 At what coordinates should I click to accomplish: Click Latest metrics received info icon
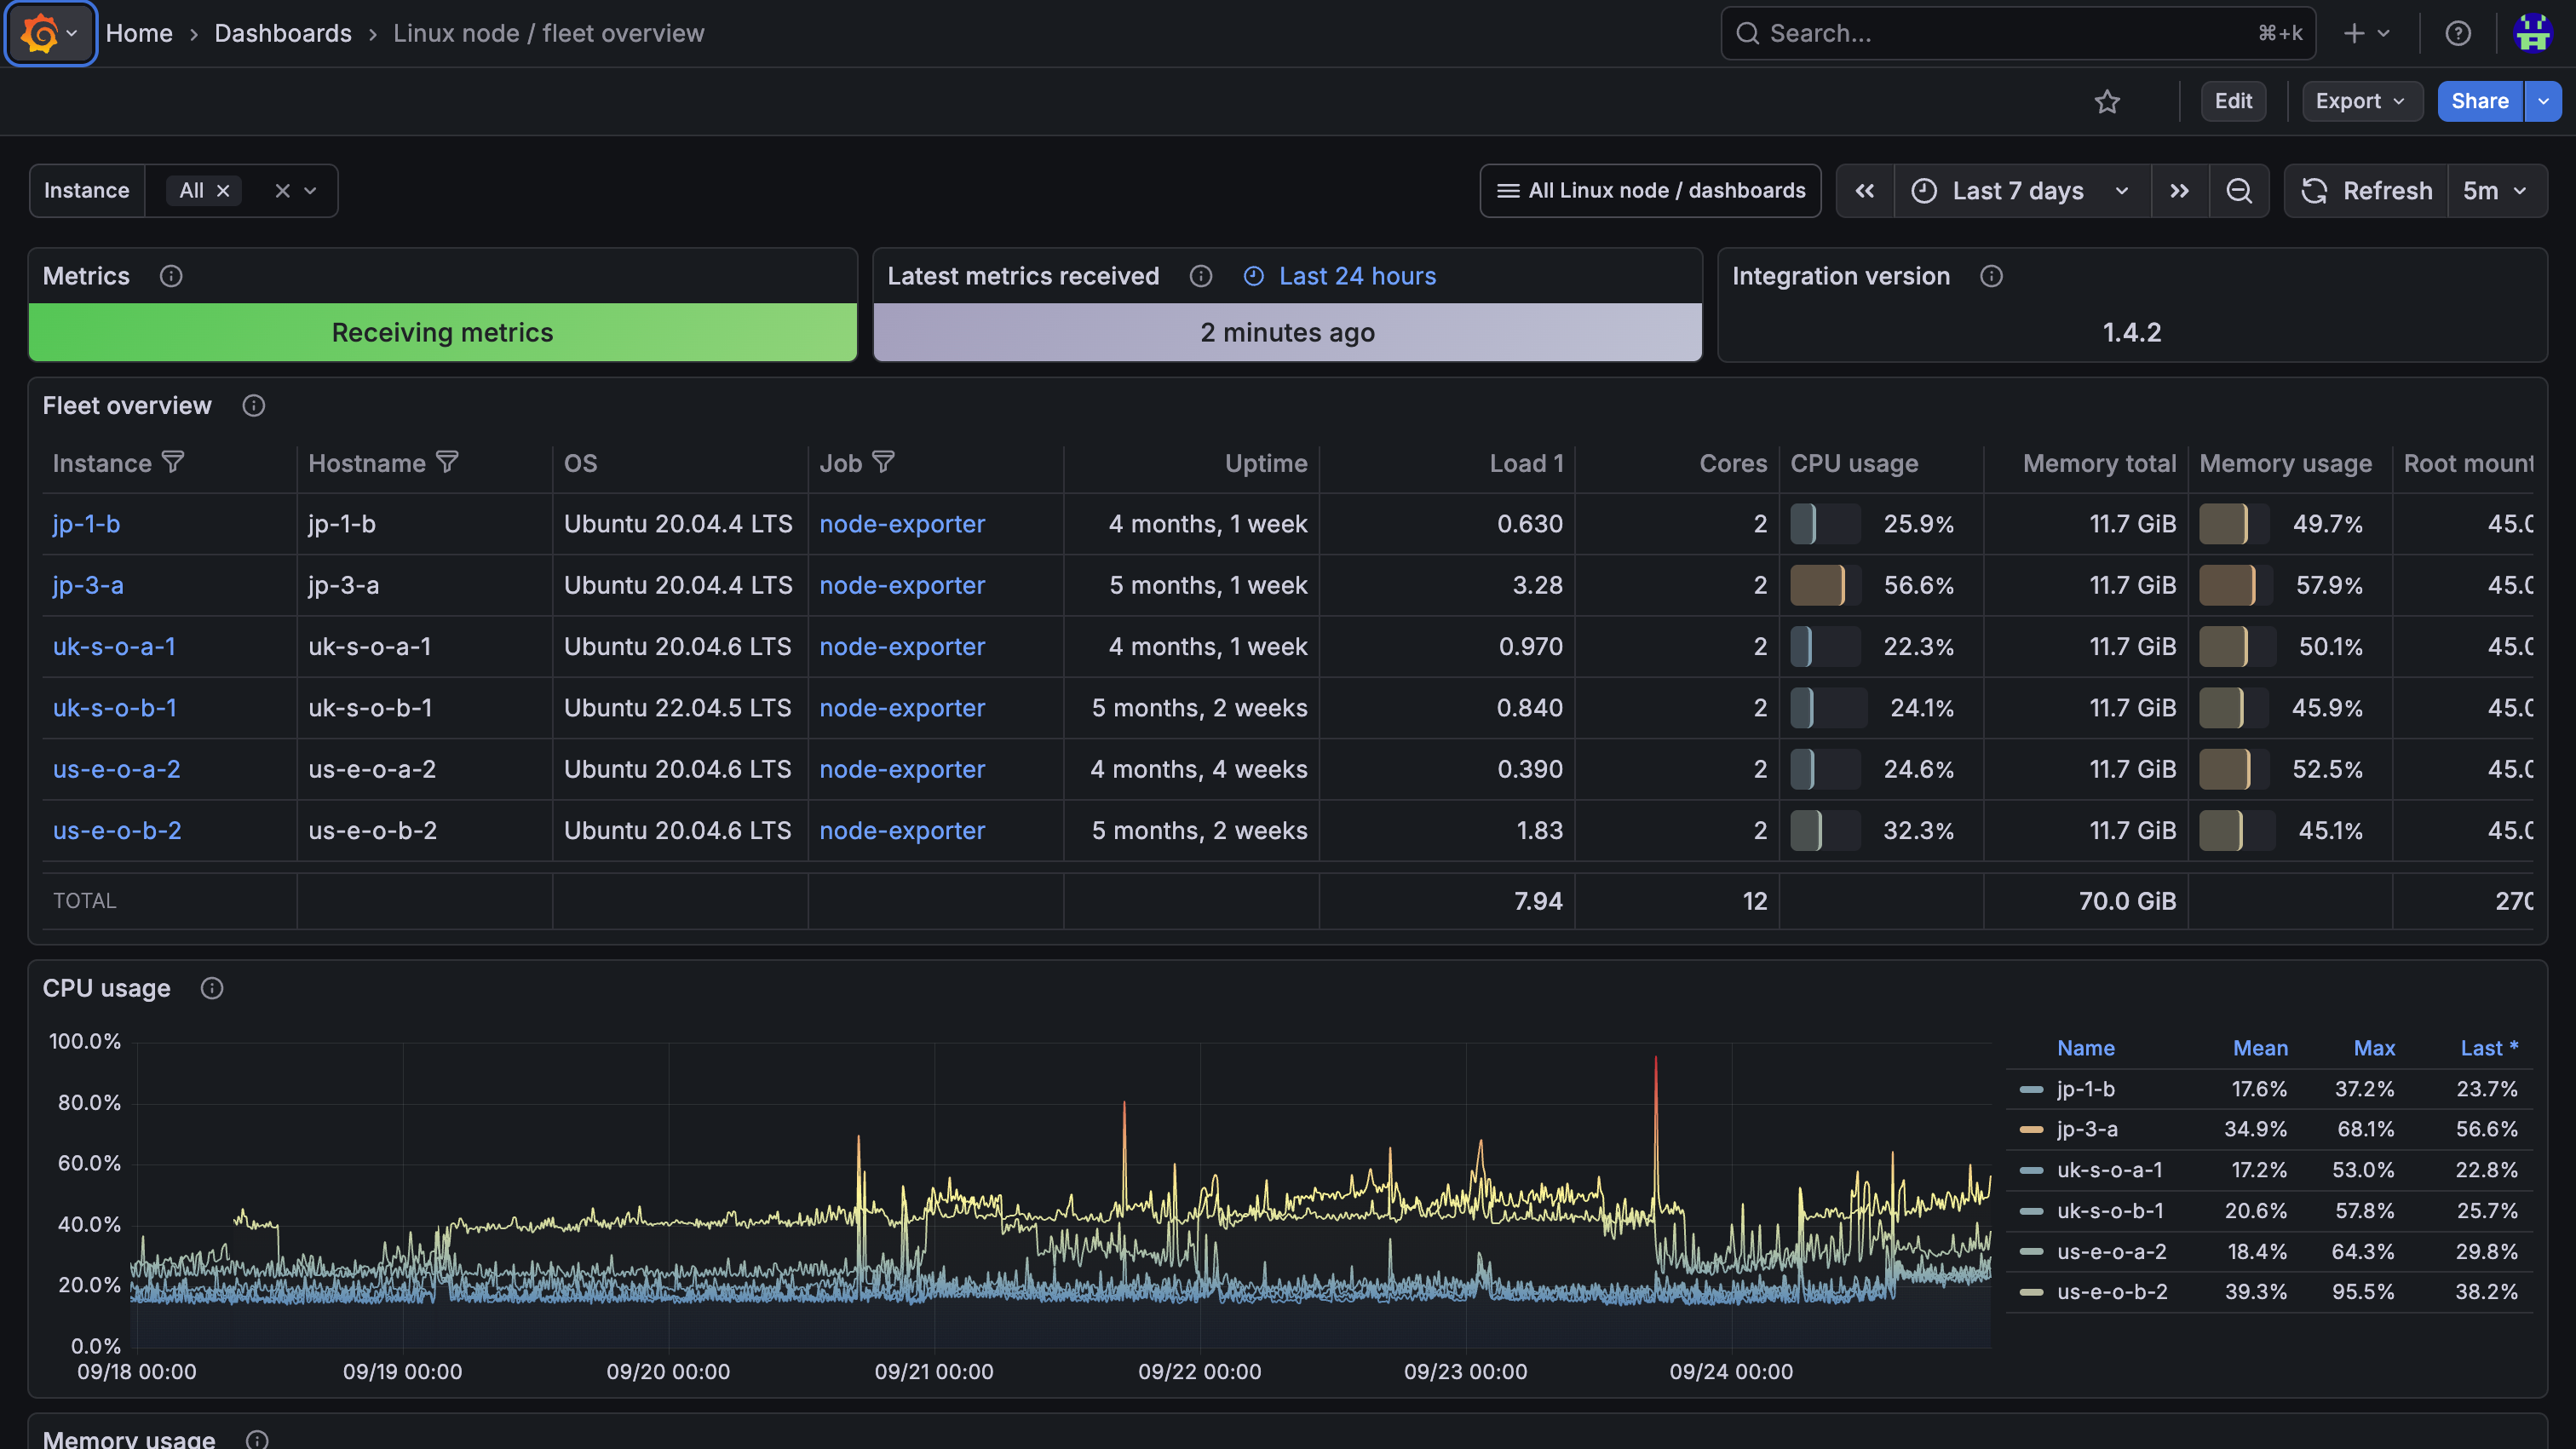[x=1201, y=276]
